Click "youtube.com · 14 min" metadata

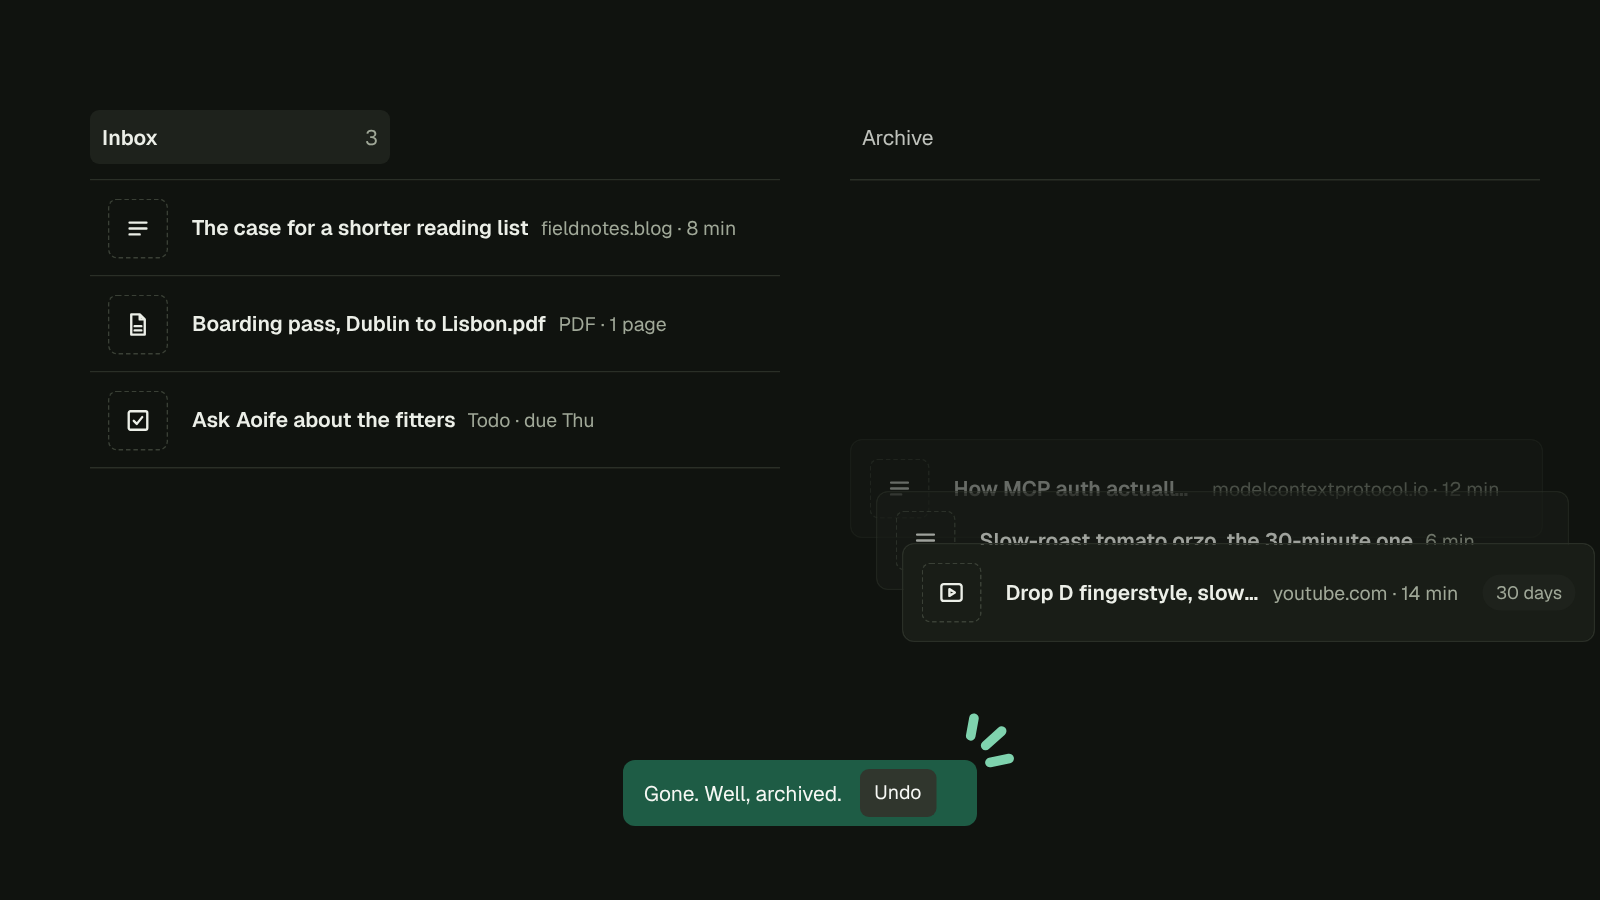coord(1365,593)
